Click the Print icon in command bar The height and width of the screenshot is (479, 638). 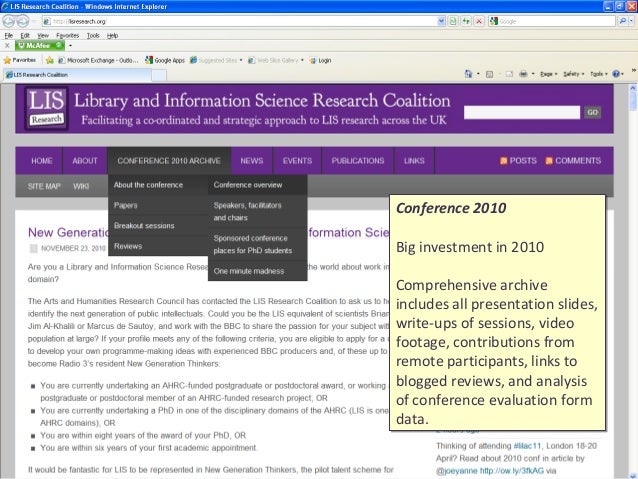[x=523, y=74]
